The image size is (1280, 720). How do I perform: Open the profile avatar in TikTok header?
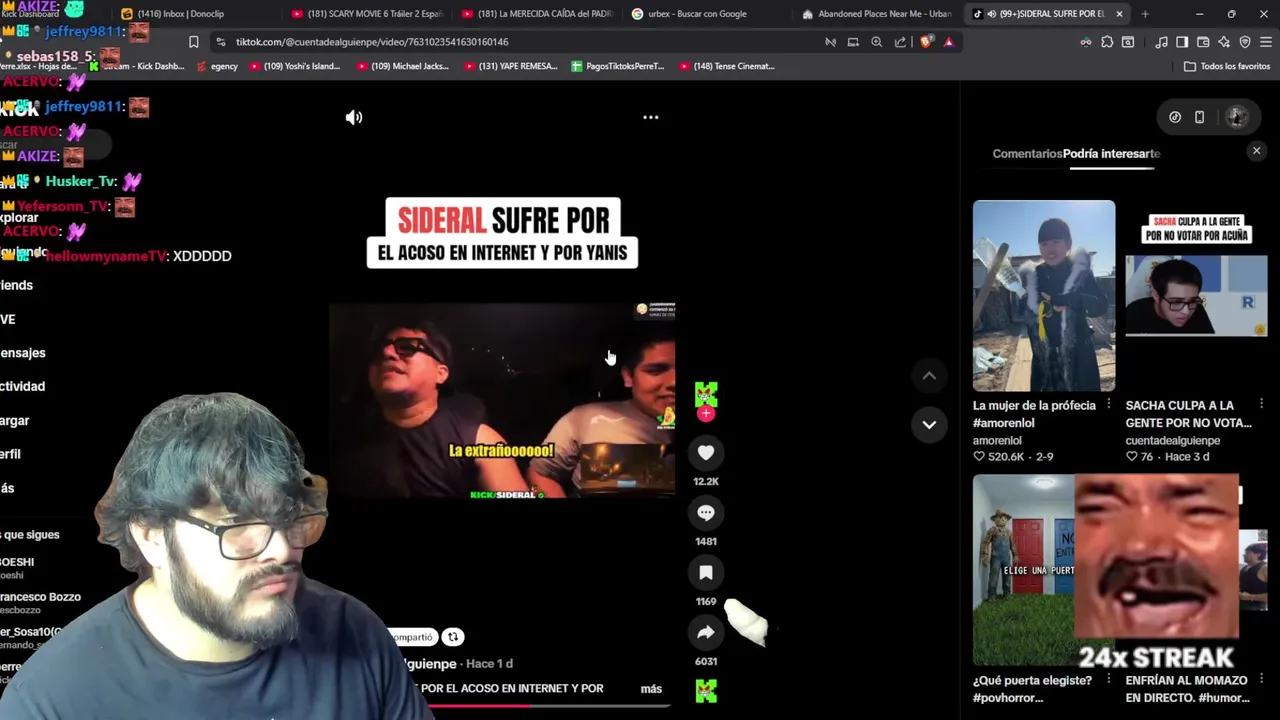1236,117
